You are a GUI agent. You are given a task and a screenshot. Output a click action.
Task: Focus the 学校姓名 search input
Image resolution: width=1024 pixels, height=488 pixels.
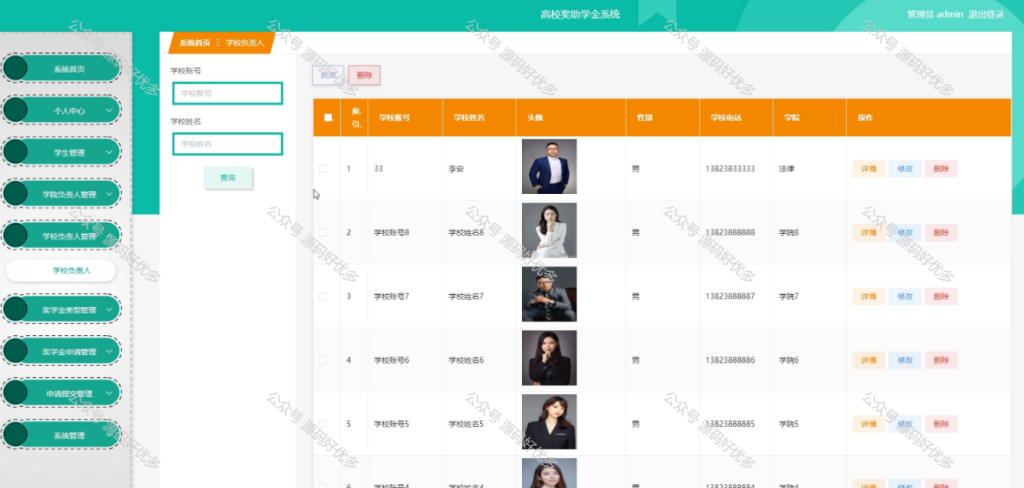click(x=227, y=144)
